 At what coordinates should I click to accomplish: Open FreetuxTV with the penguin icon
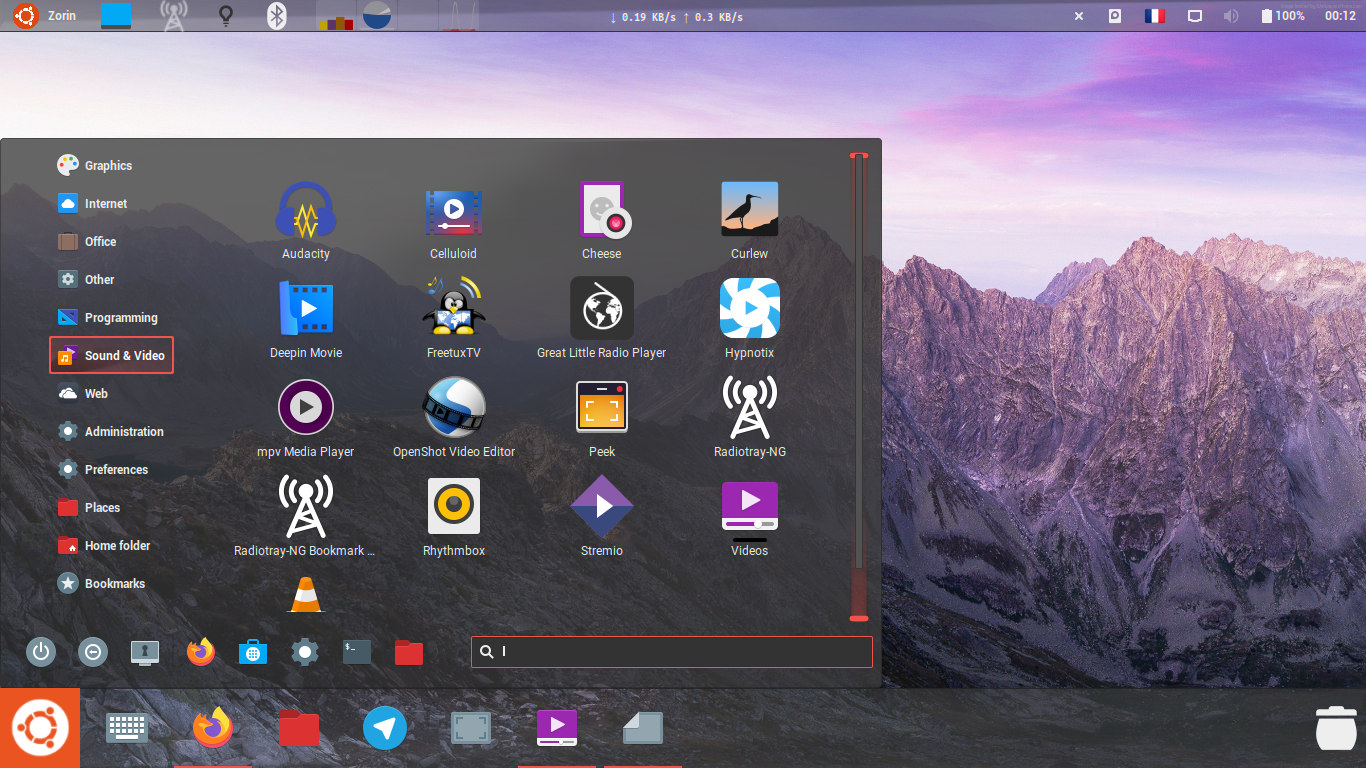point(453,320)
